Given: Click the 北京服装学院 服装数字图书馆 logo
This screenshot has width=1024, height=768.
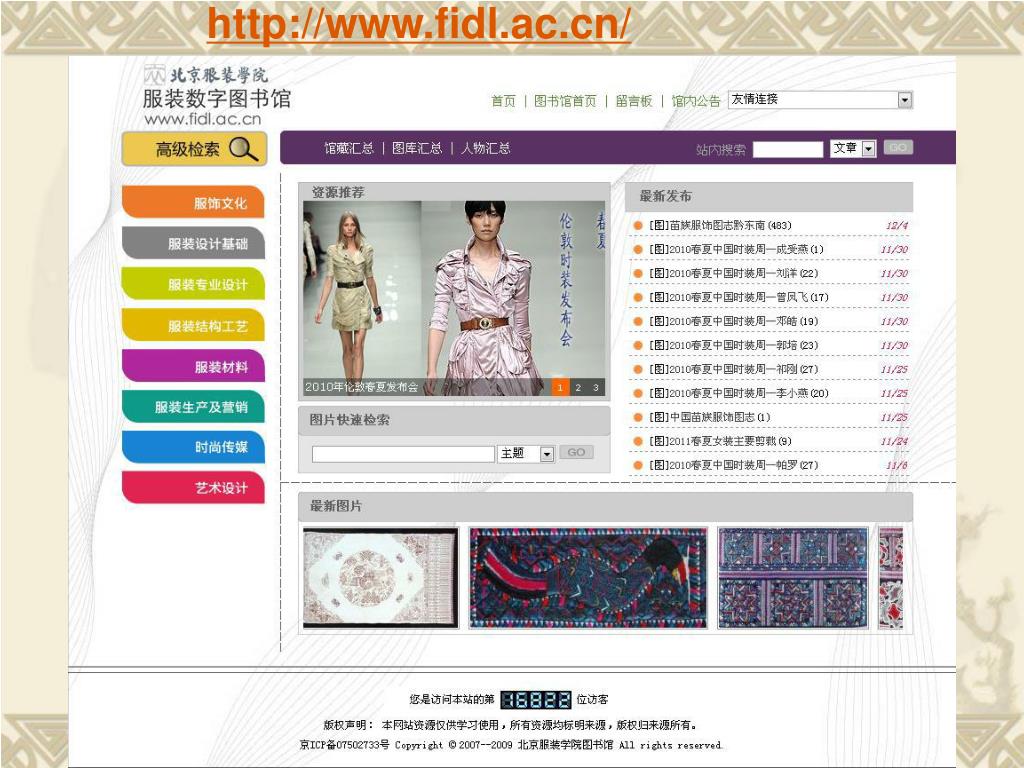Looking at the screenshot, I should click(216, 95).
